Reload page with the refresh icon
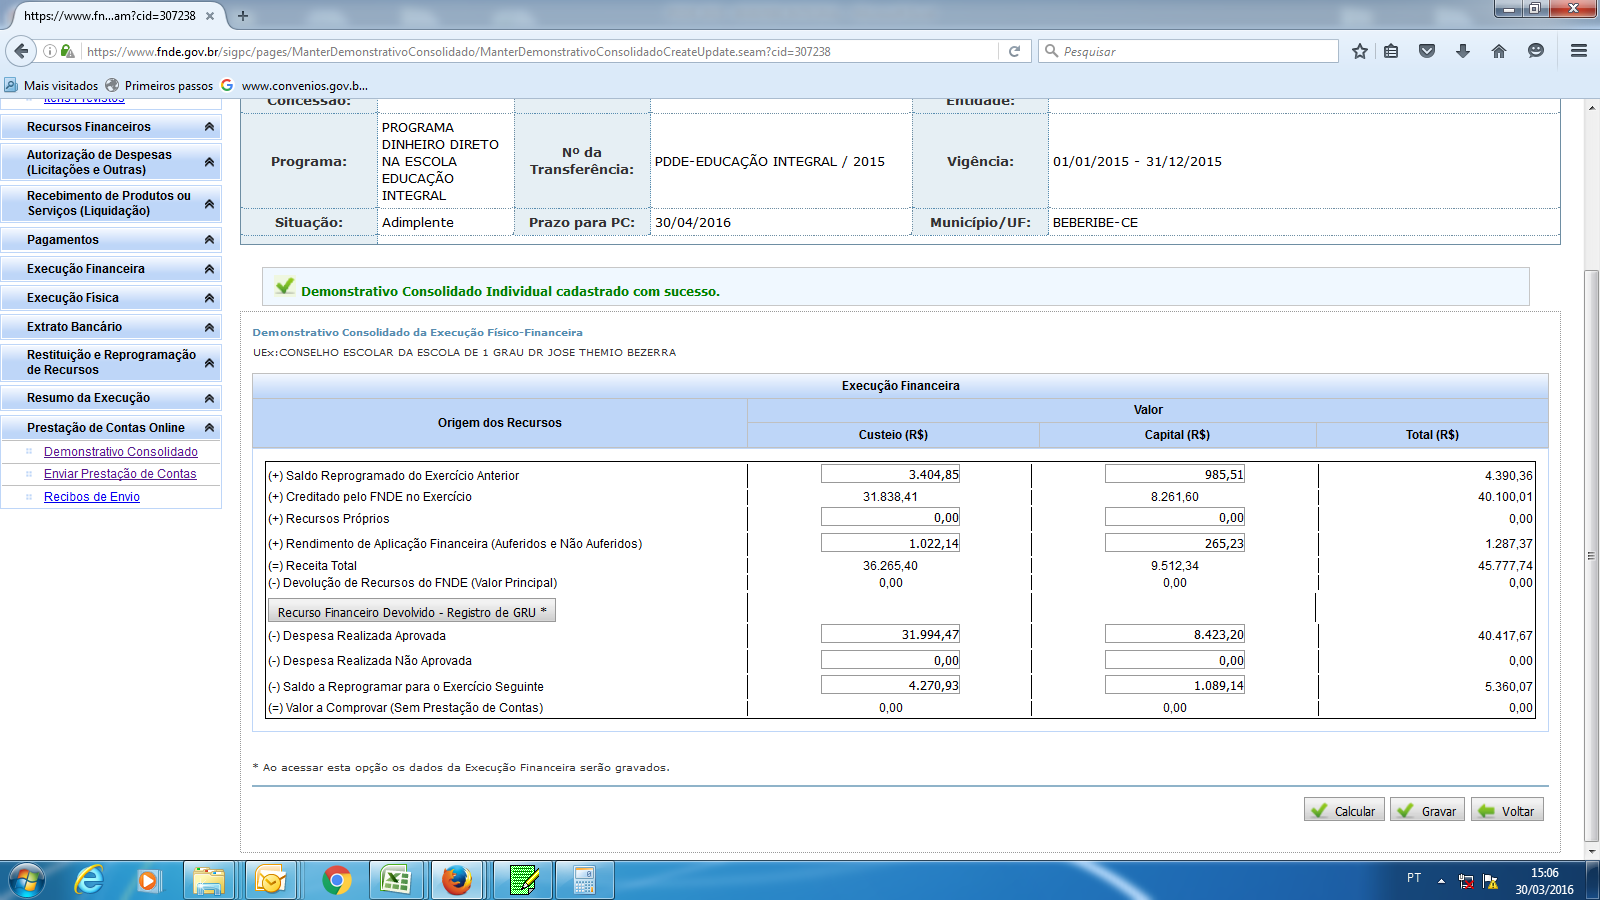The image size is (1600, 900). pos(1014,51)
